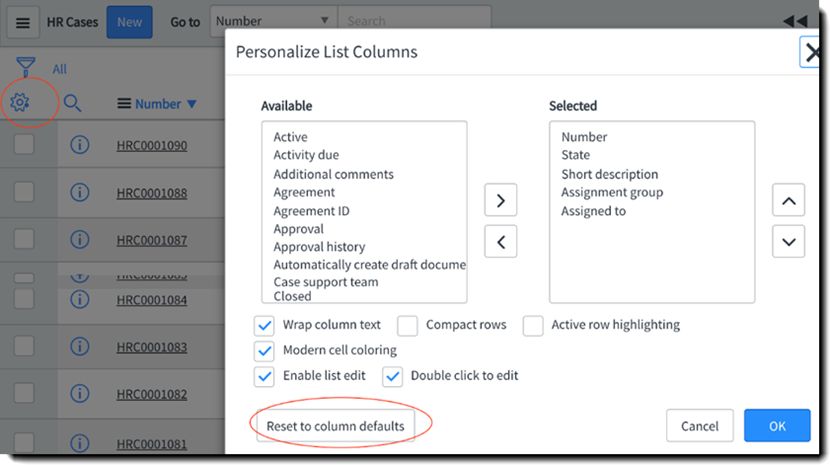
Task: Select Approval history in Available list
Action: coord(319,247)
